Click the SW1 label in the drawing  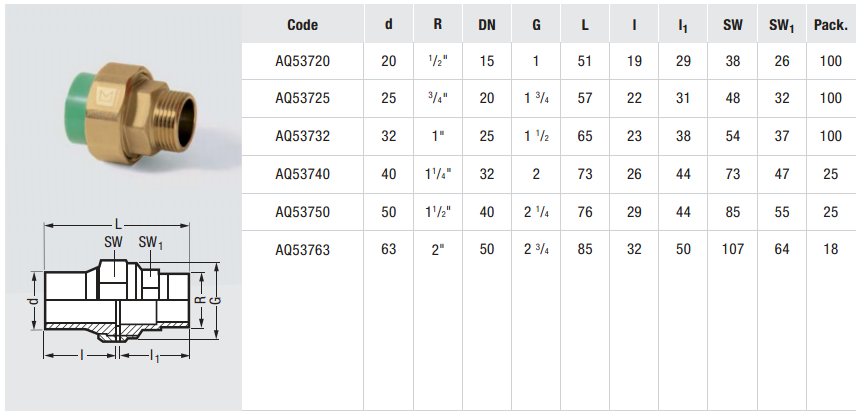[150, 243]
